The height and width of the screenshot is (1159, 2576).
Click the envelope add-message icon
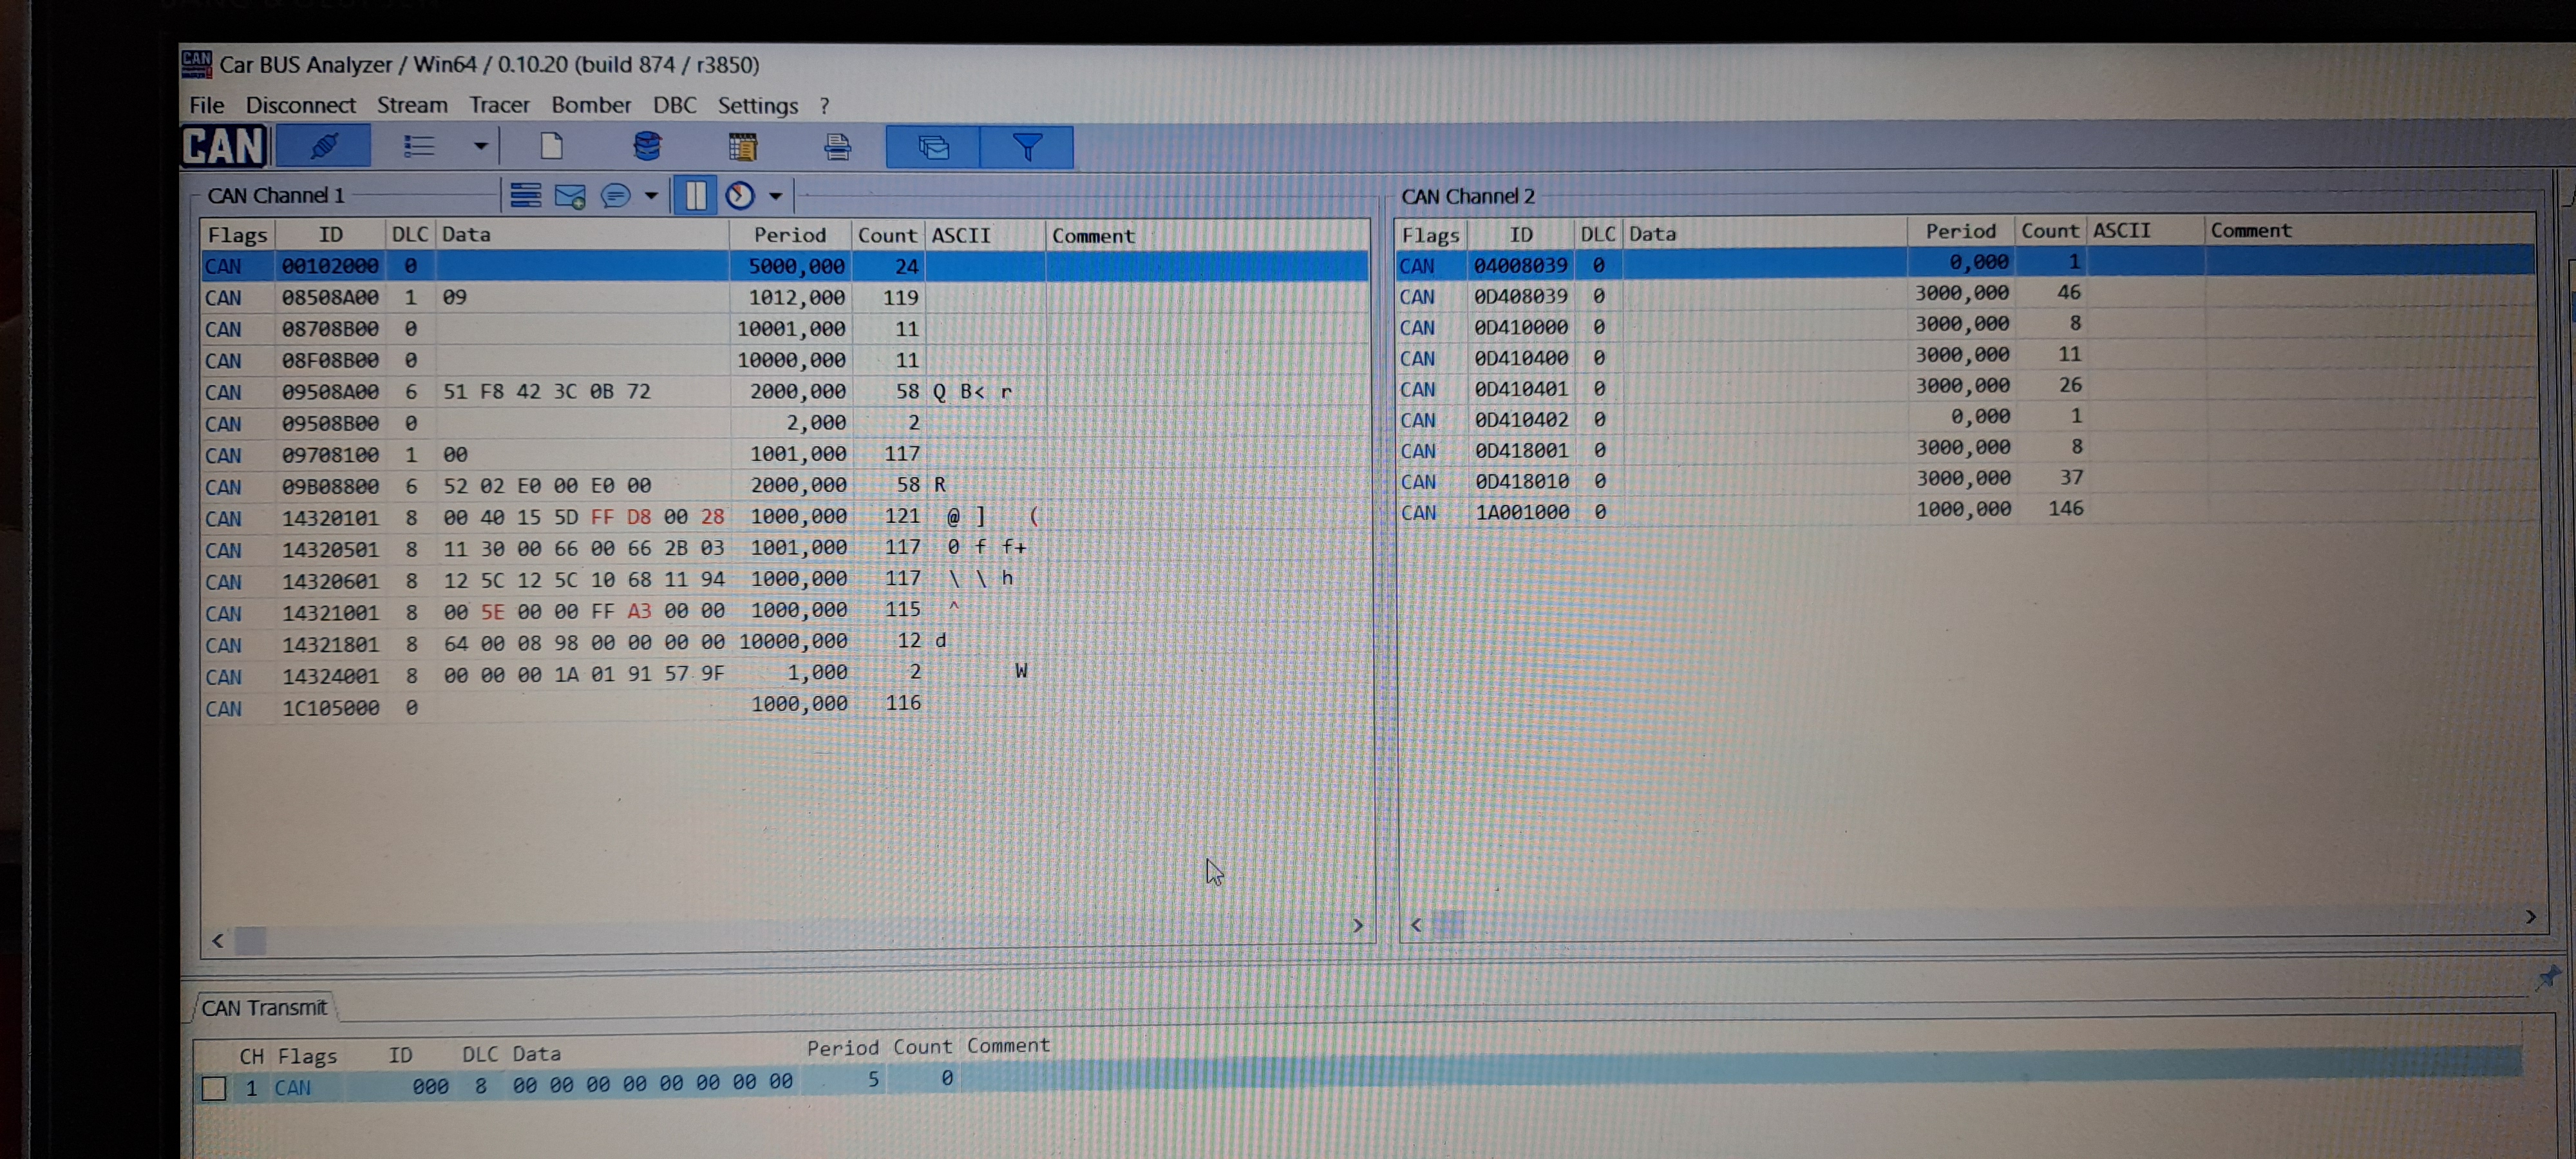[569, 196]
